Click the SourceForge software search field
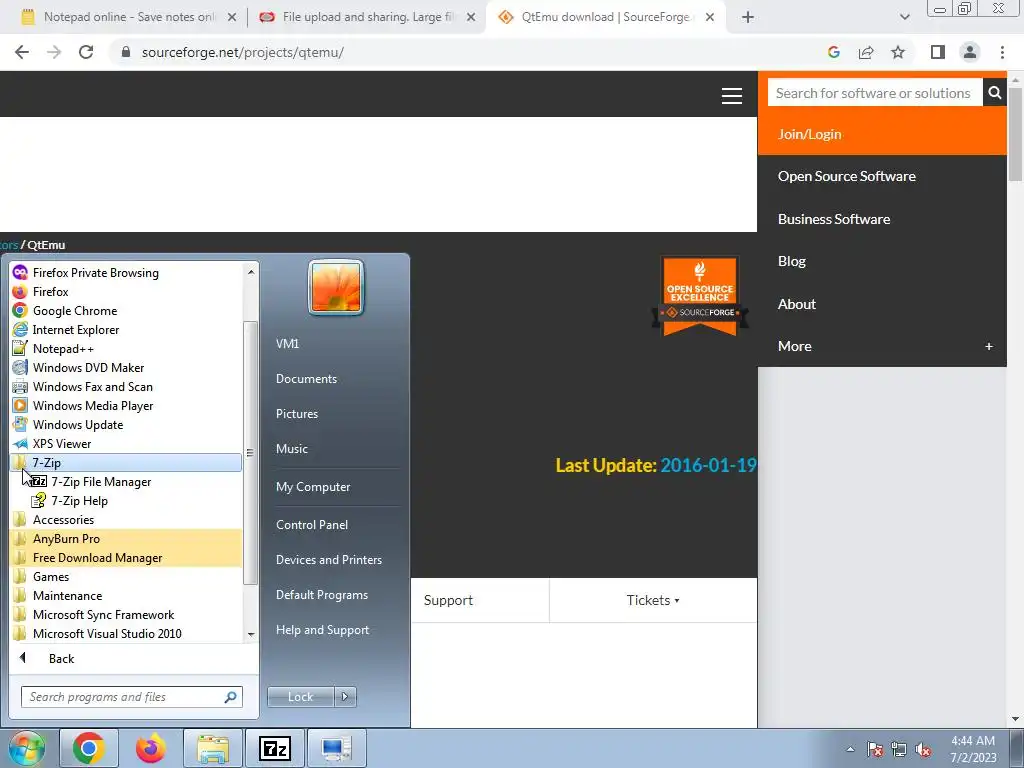 point(874,93)
